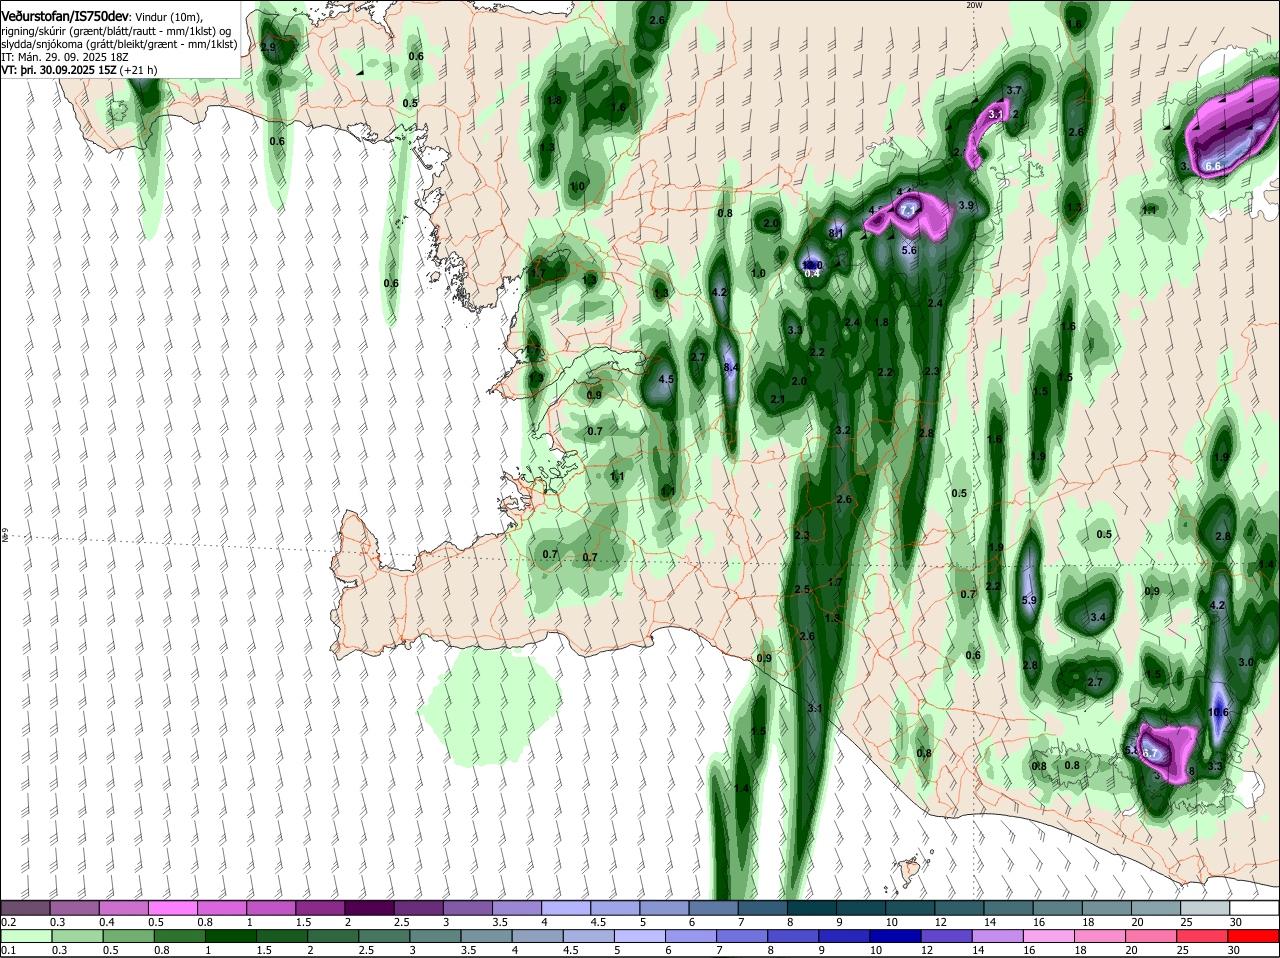This screenshot has width=1280, height=958.
Task: Click the 8.4 precipitation value
Action: [731, 368]
